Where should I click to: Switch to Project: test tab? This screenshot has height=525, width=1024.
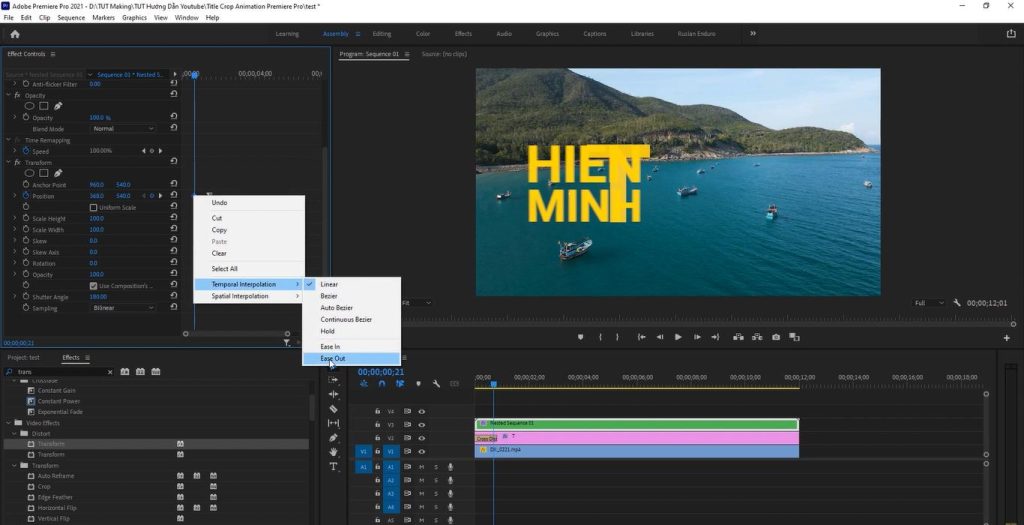pyautogui.click(x=24, y=357)
